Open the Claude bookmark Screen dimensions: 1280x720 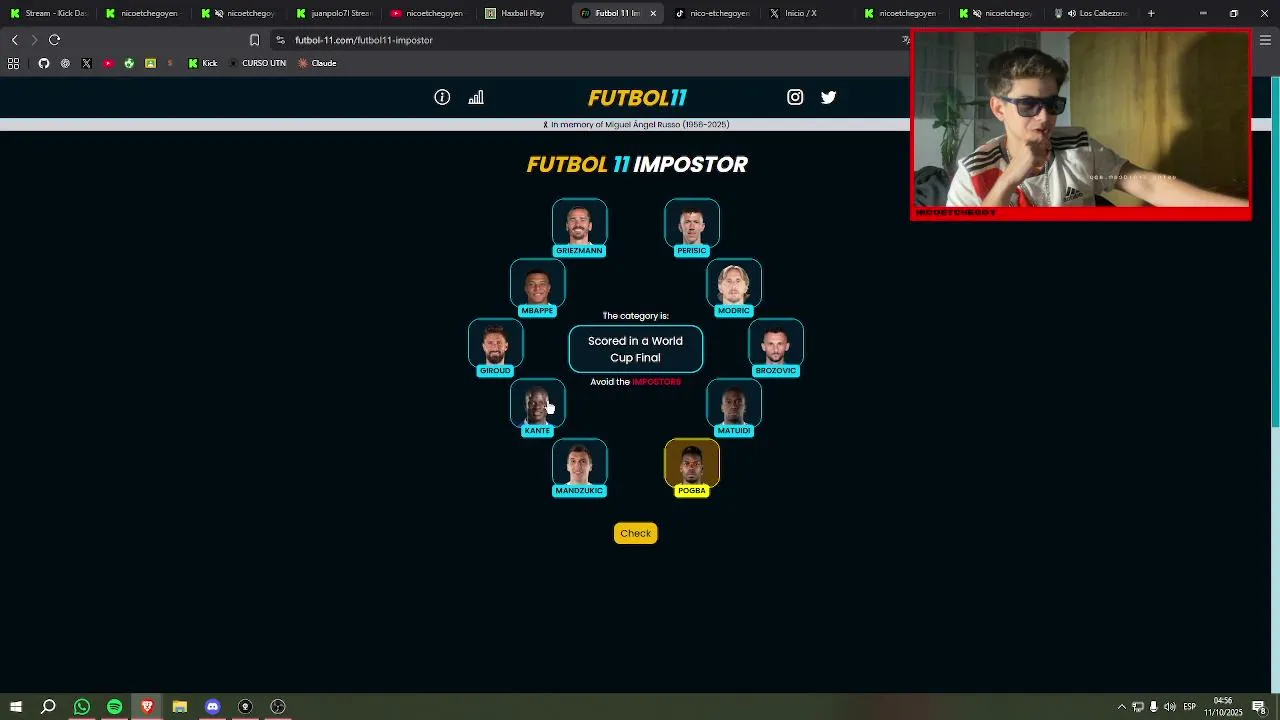[x=316, y=63]
